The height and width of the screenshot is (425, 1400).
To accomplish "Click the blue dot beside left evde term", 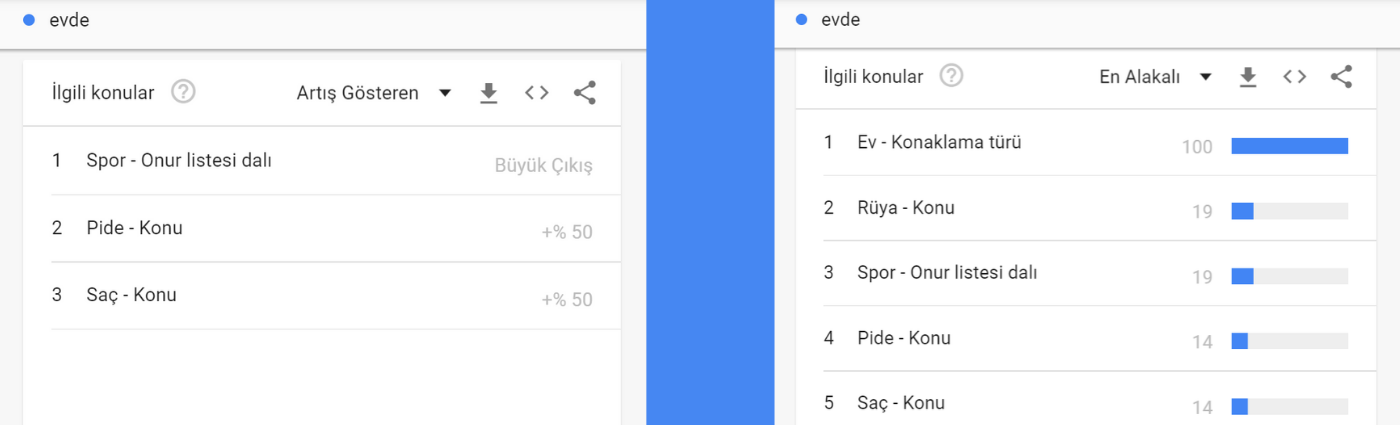I will click(x=29, y=20).
